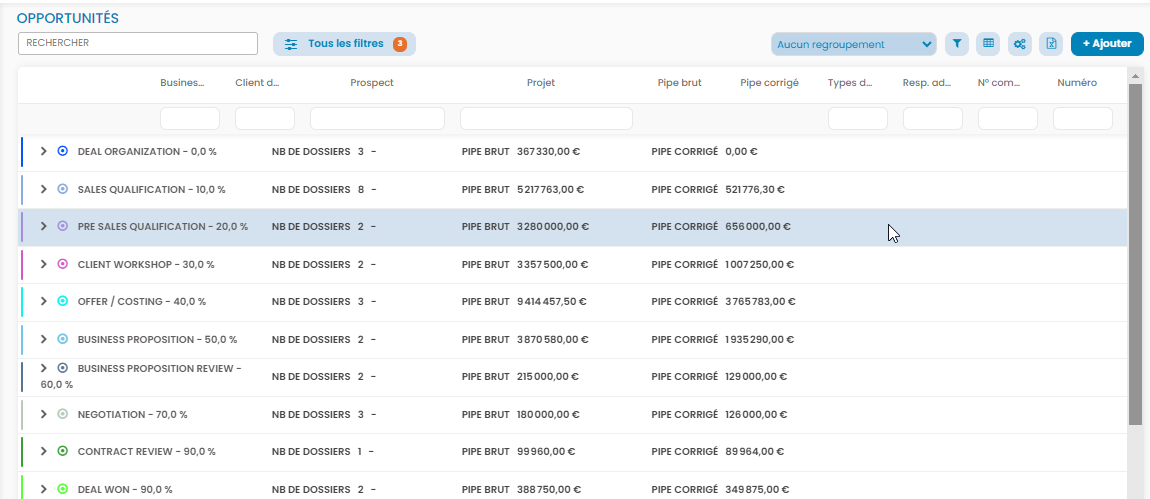
Task: Click the Deal Organization stage circle icon
Action: [x=63, y=151]
